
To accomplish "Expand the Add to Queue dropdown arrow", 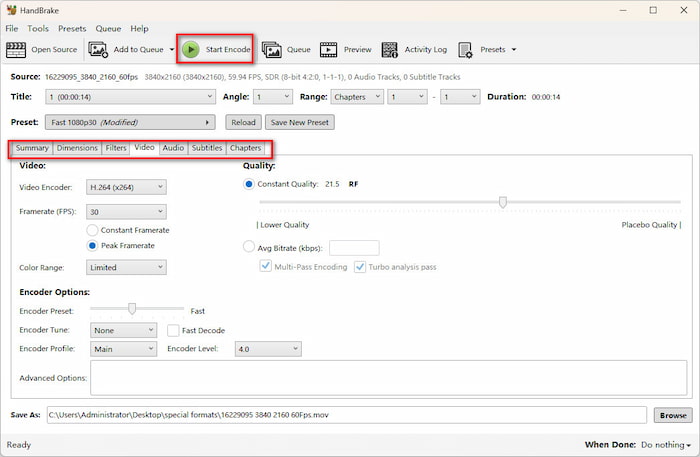I will tap(172, 50).
